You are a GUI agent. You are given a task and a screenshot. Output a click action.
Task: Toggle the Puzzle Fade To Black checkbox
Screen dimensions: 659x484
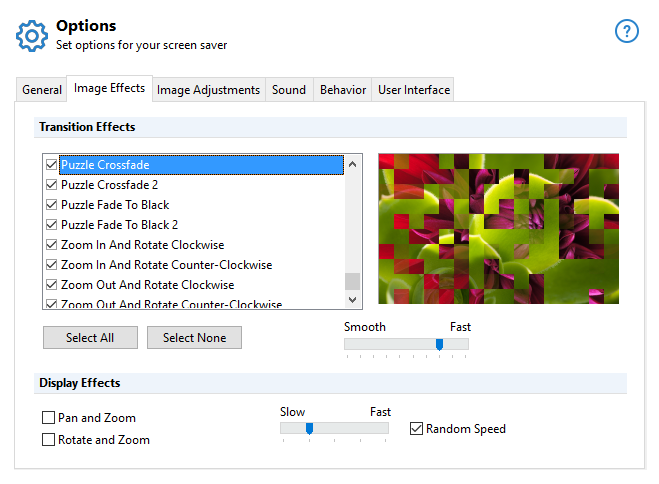(52, 205)
